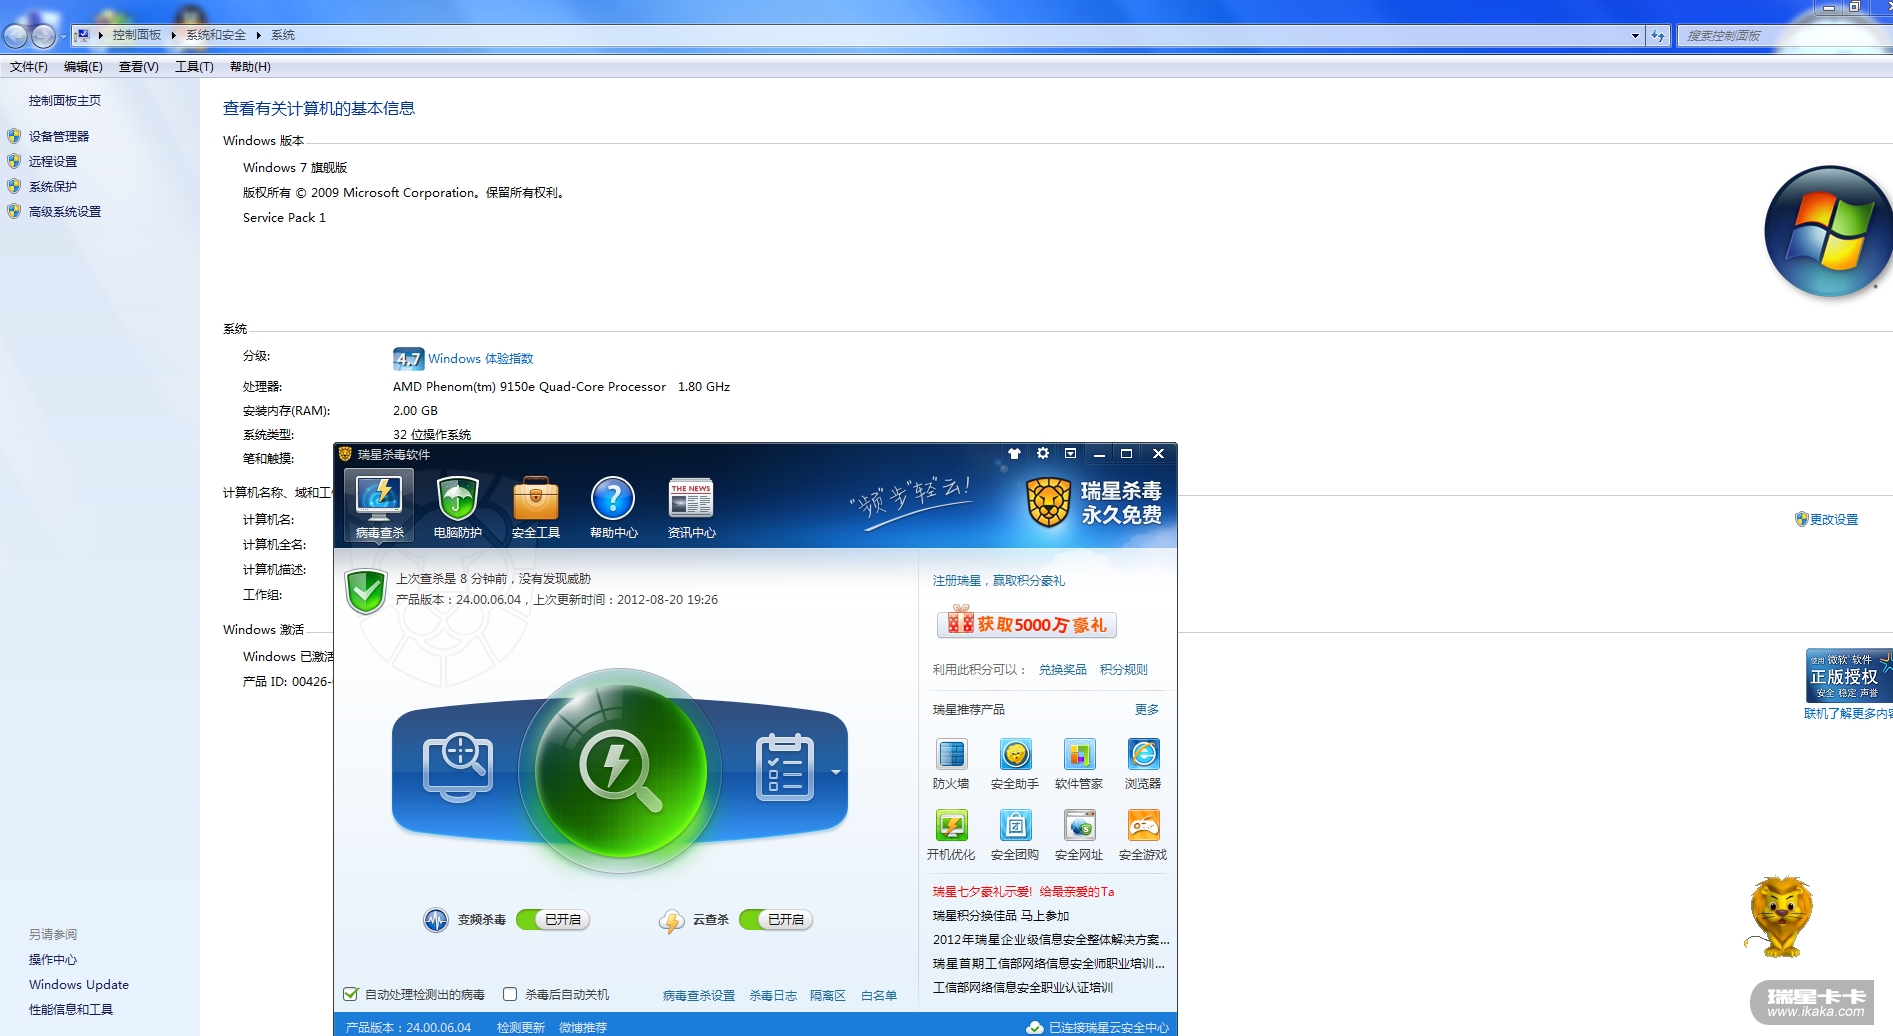Open 隔离区 quarantine link
Image resolution: width=1893 pixels, height=1036 pixels.
[828, 996]
